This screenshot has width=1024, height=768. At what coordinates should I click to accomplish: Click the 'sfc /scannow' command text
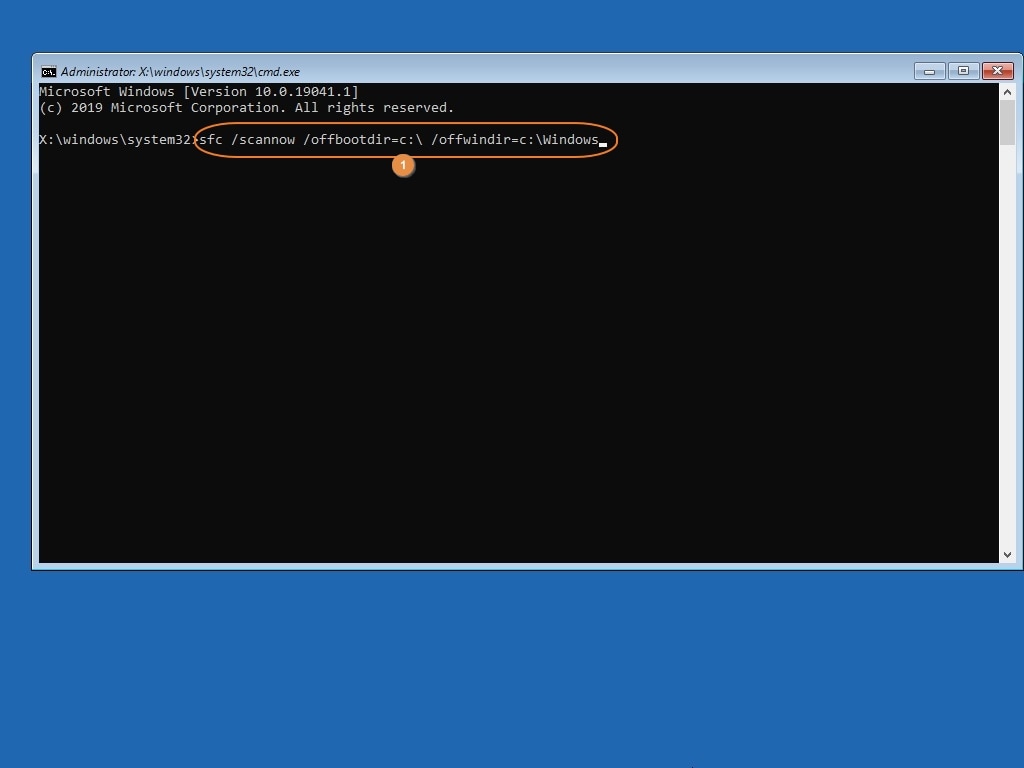coord(247,140)
